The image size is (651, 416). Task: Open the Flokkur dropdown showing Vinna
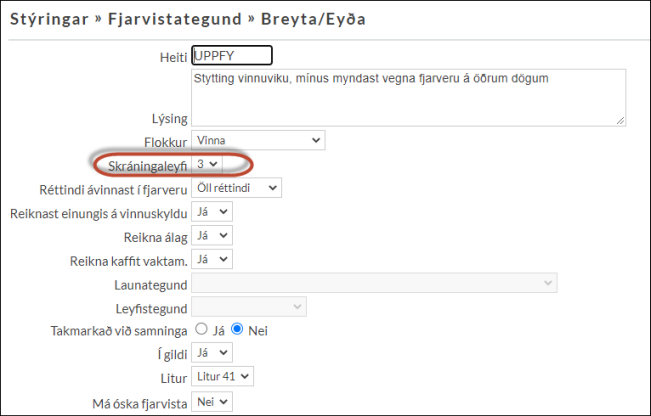coord(258,140)
